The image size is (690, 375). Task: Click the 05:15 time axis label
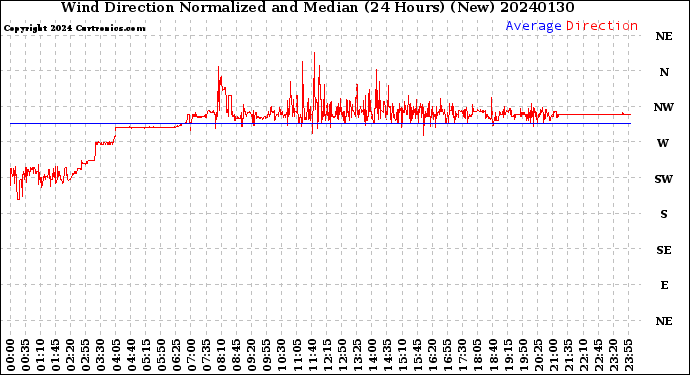point(146,355)
